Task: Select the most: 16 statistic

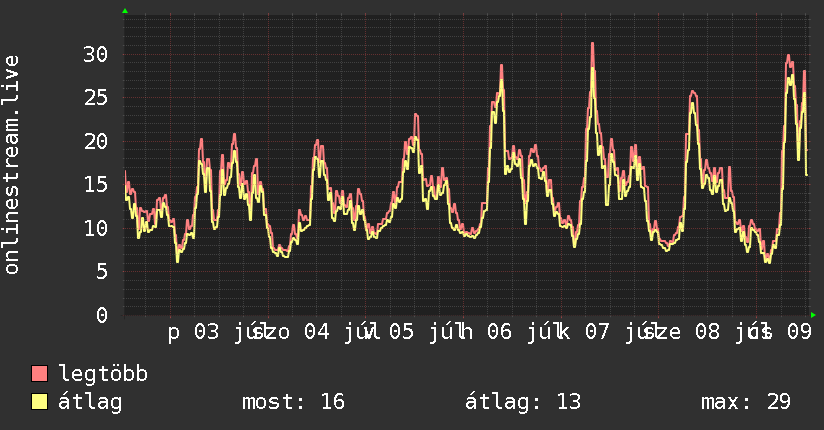Action: click(293, 402)
